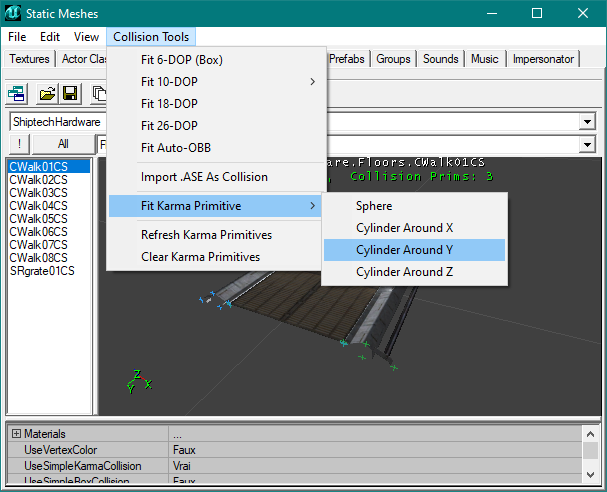
Task: Open the Impersonator tab
Action: point(543,59)
